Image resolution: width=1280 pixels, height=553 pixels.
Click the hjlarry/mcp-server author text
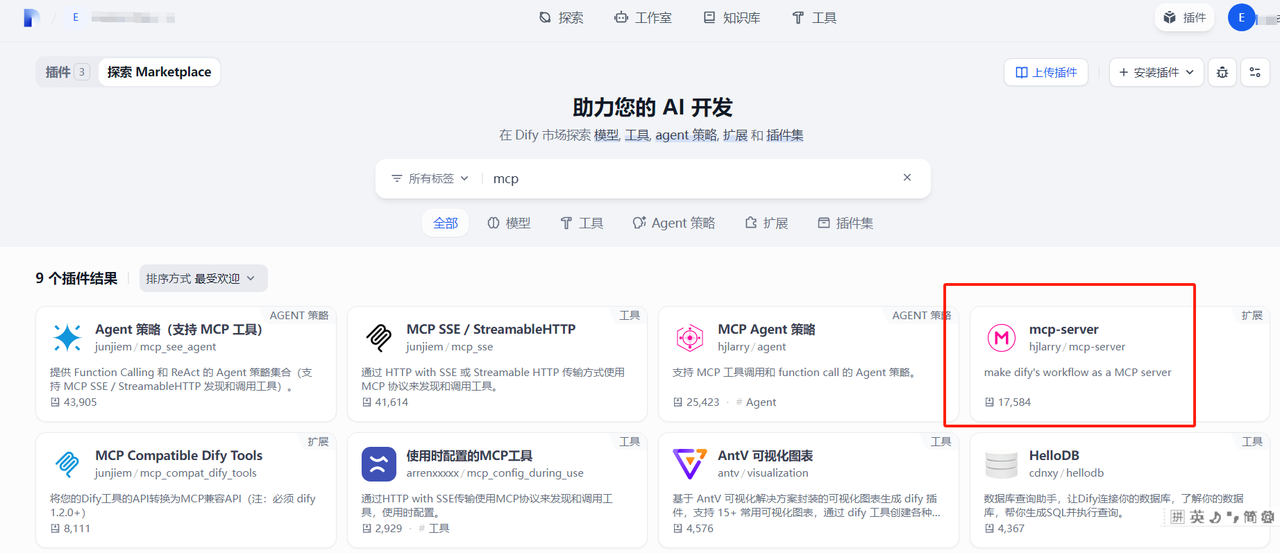coord(1077,347)
